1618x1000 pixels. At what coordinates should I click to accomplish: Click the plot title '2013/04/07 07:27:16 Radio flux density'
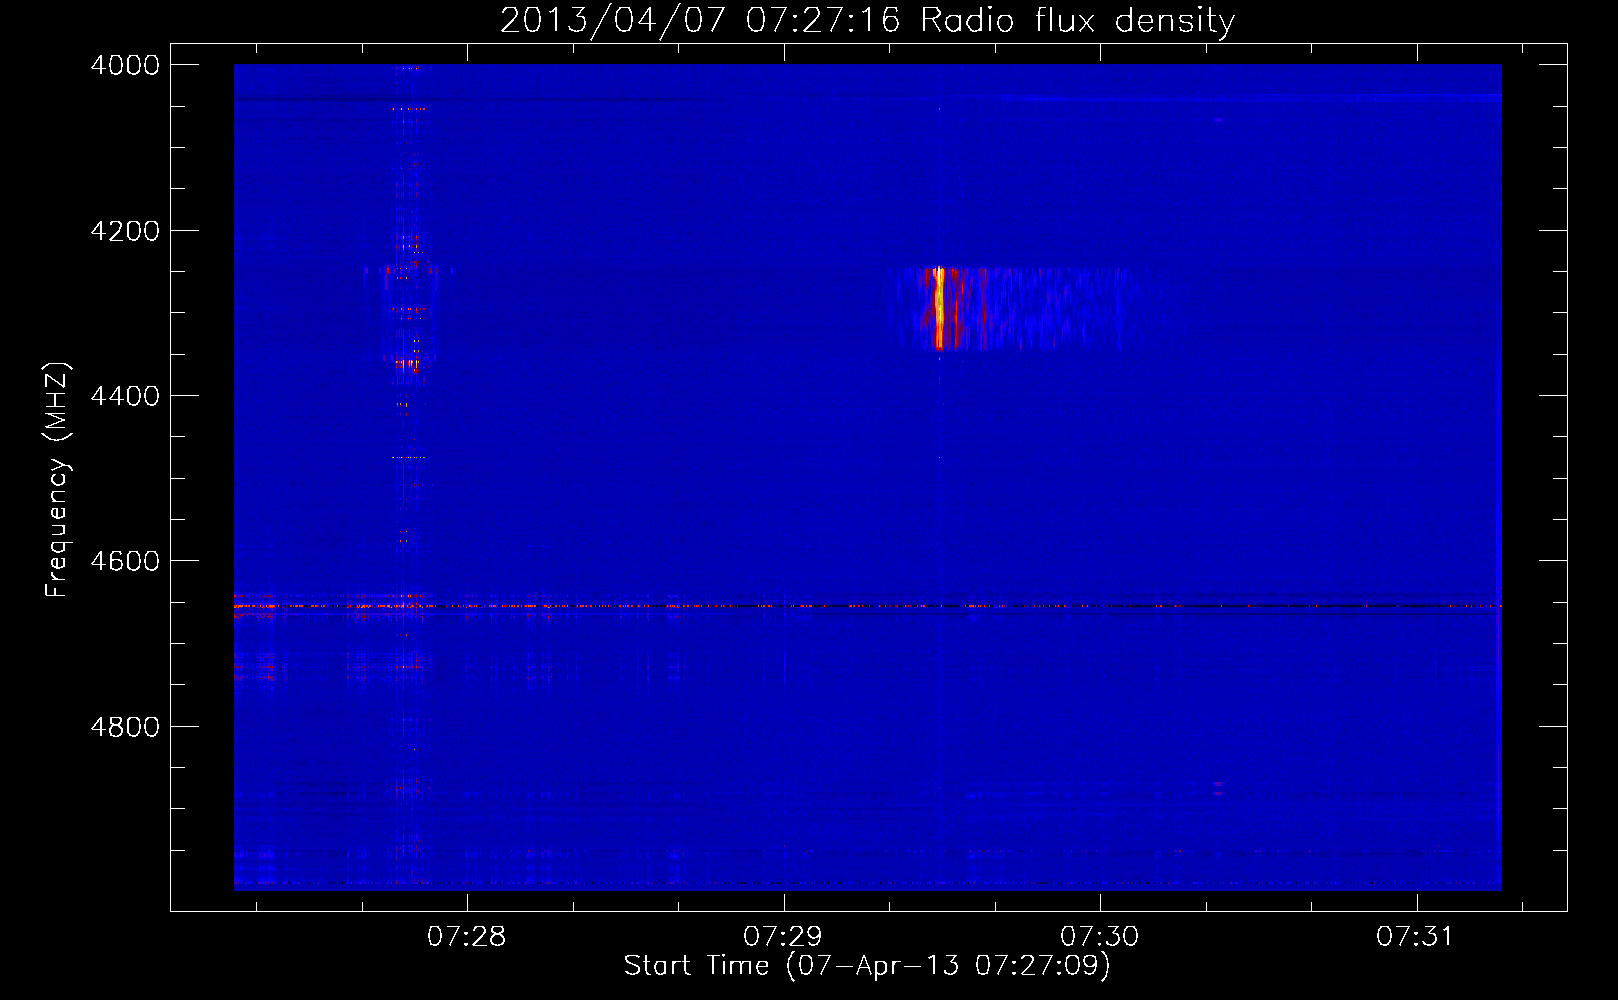[x=867, y=20]
